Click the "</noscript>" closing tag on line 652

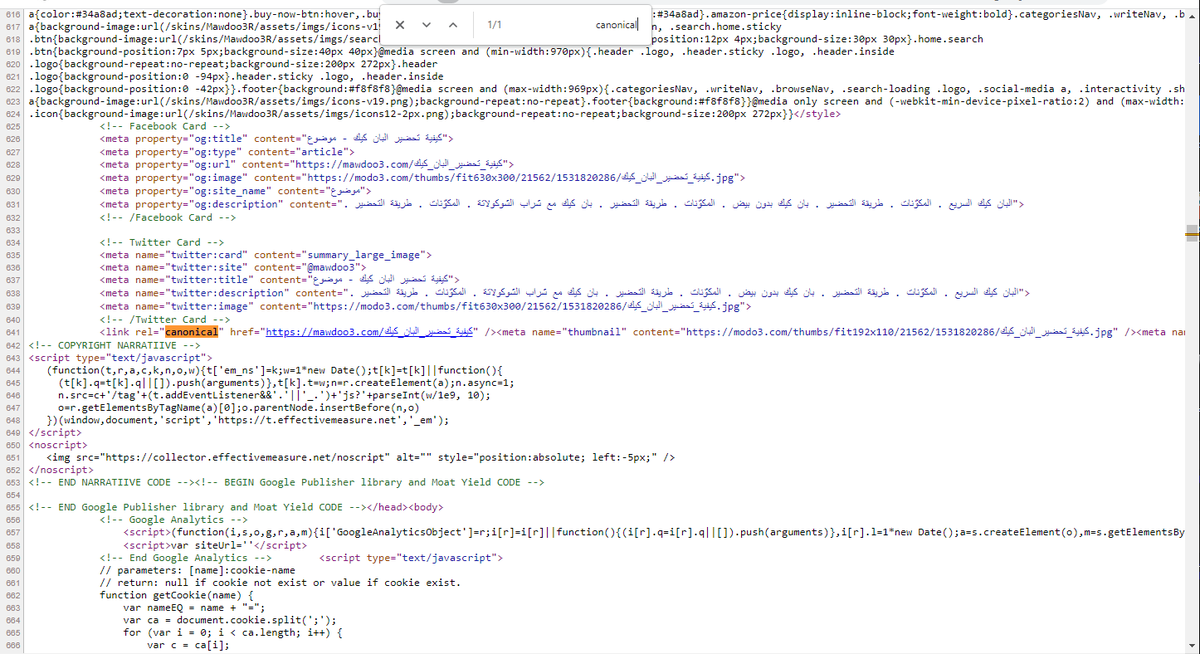pos(62,470)
